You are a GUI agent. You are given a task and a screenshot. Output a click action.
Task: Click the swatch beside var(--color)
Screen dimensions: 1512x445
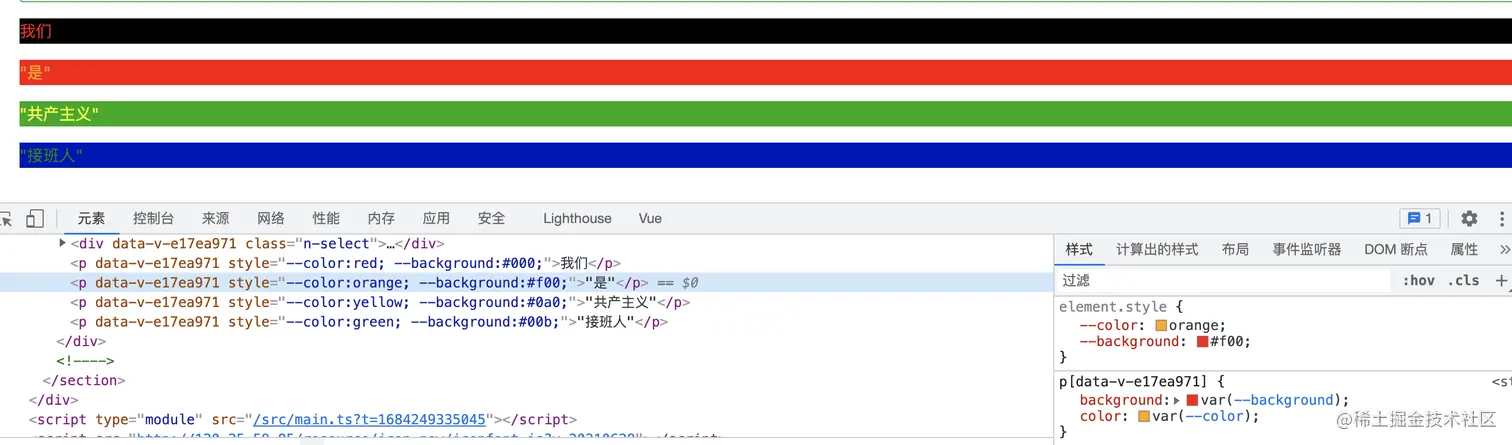pos(1144,416)
